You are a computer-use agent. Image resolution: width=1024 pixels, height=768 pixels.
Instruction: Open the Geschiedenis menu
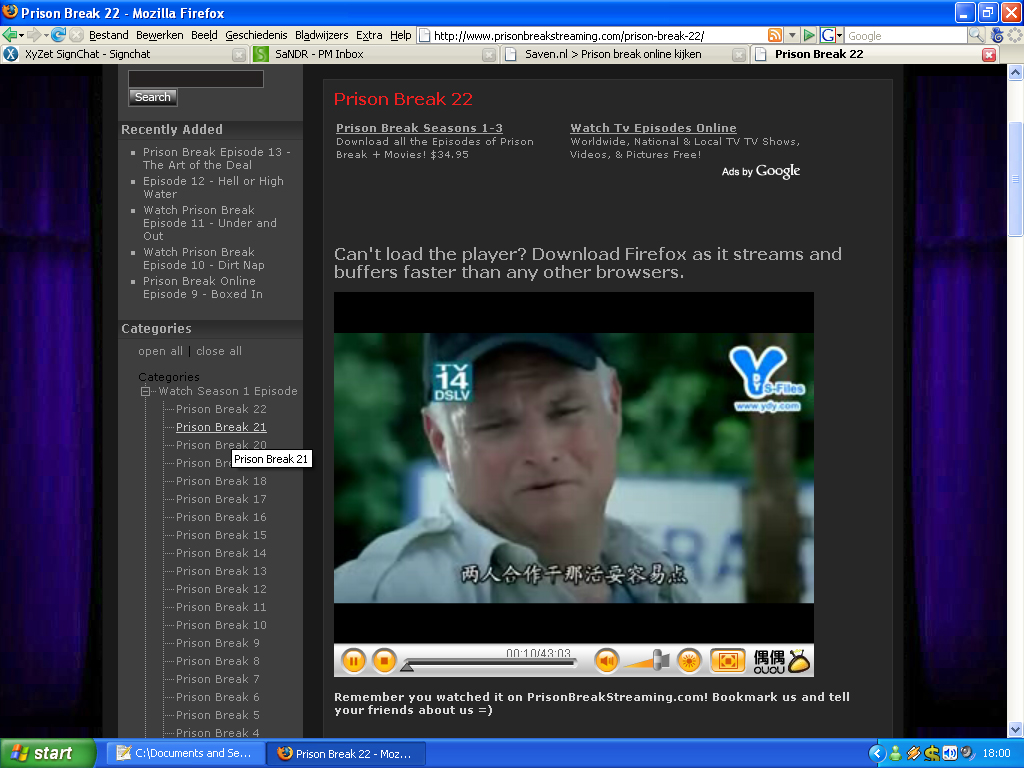[256, 35]
